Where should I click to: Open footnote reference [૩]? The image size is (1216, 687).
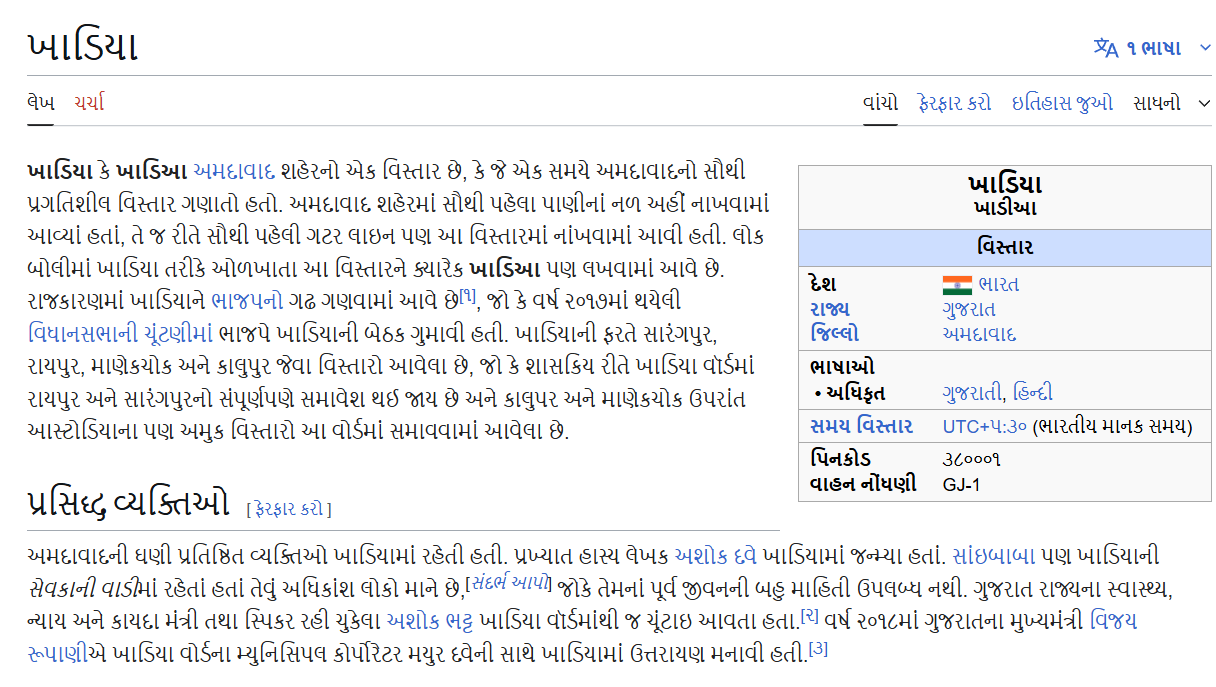coord(818,649)
